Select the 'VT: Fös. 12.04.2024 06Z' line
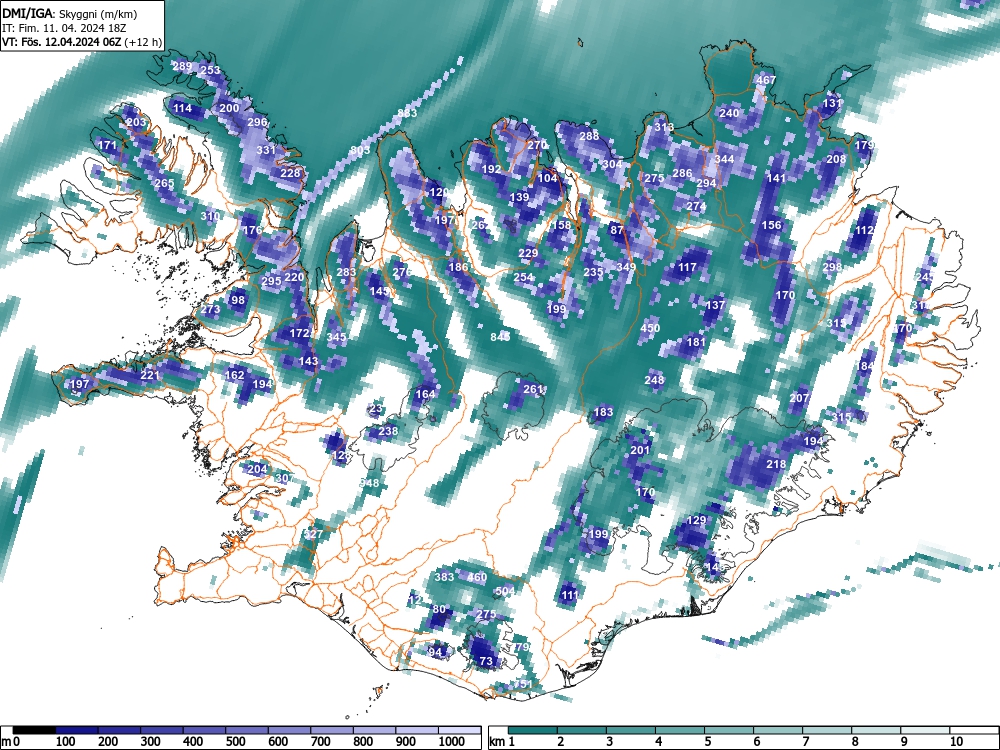Screen dimensions: 1000x750 (x=62, y=42)
